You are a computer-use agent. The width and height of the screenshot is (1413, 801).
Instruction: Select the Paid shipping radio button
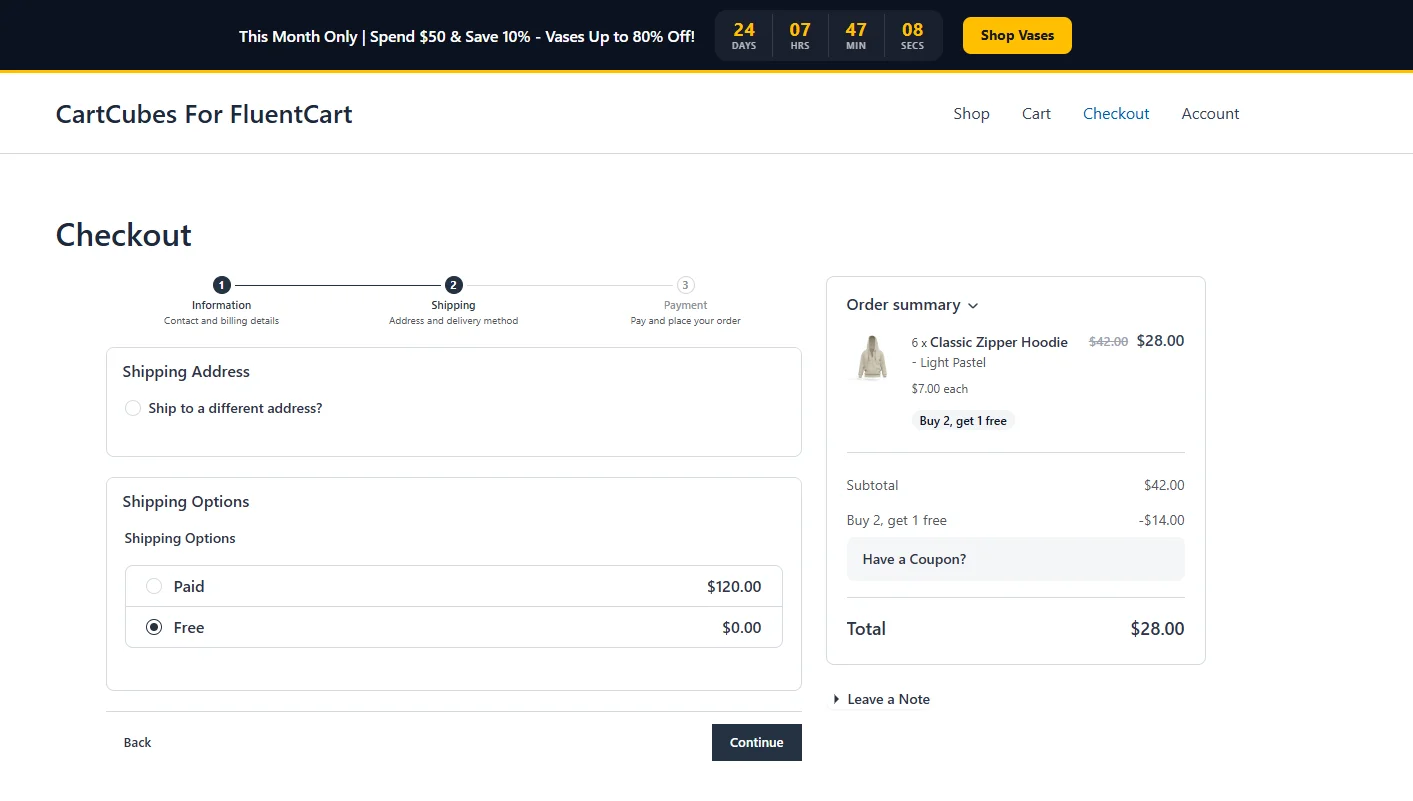(x=154, y=586)
